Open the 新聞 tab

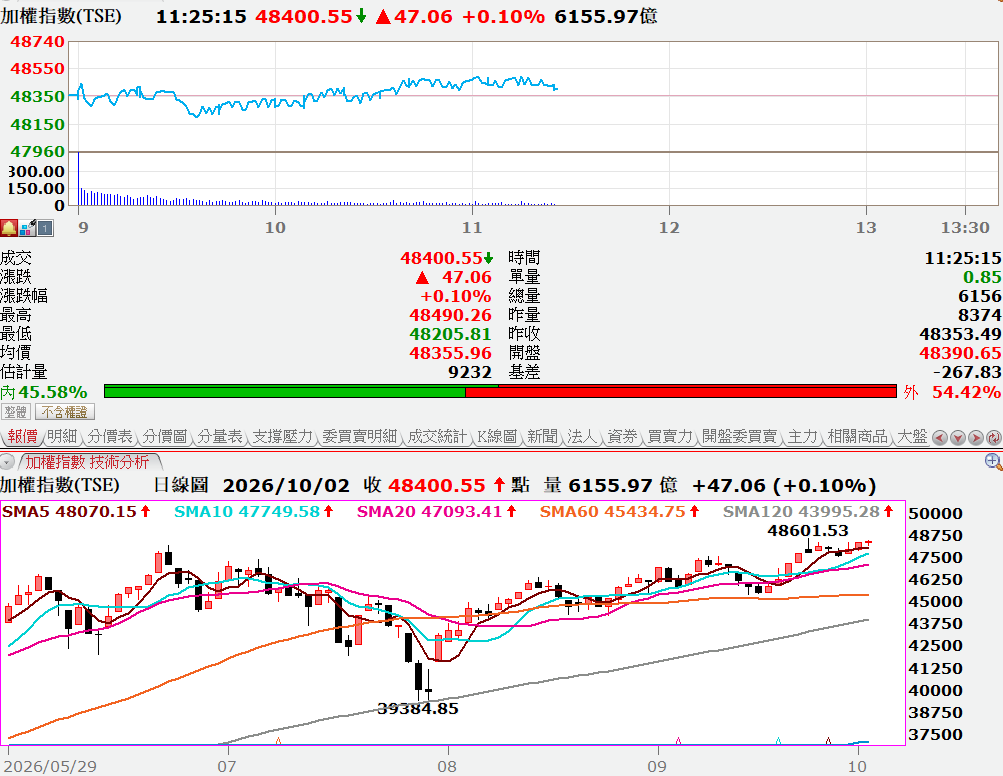pyautogui.click(x=542, y=436)
